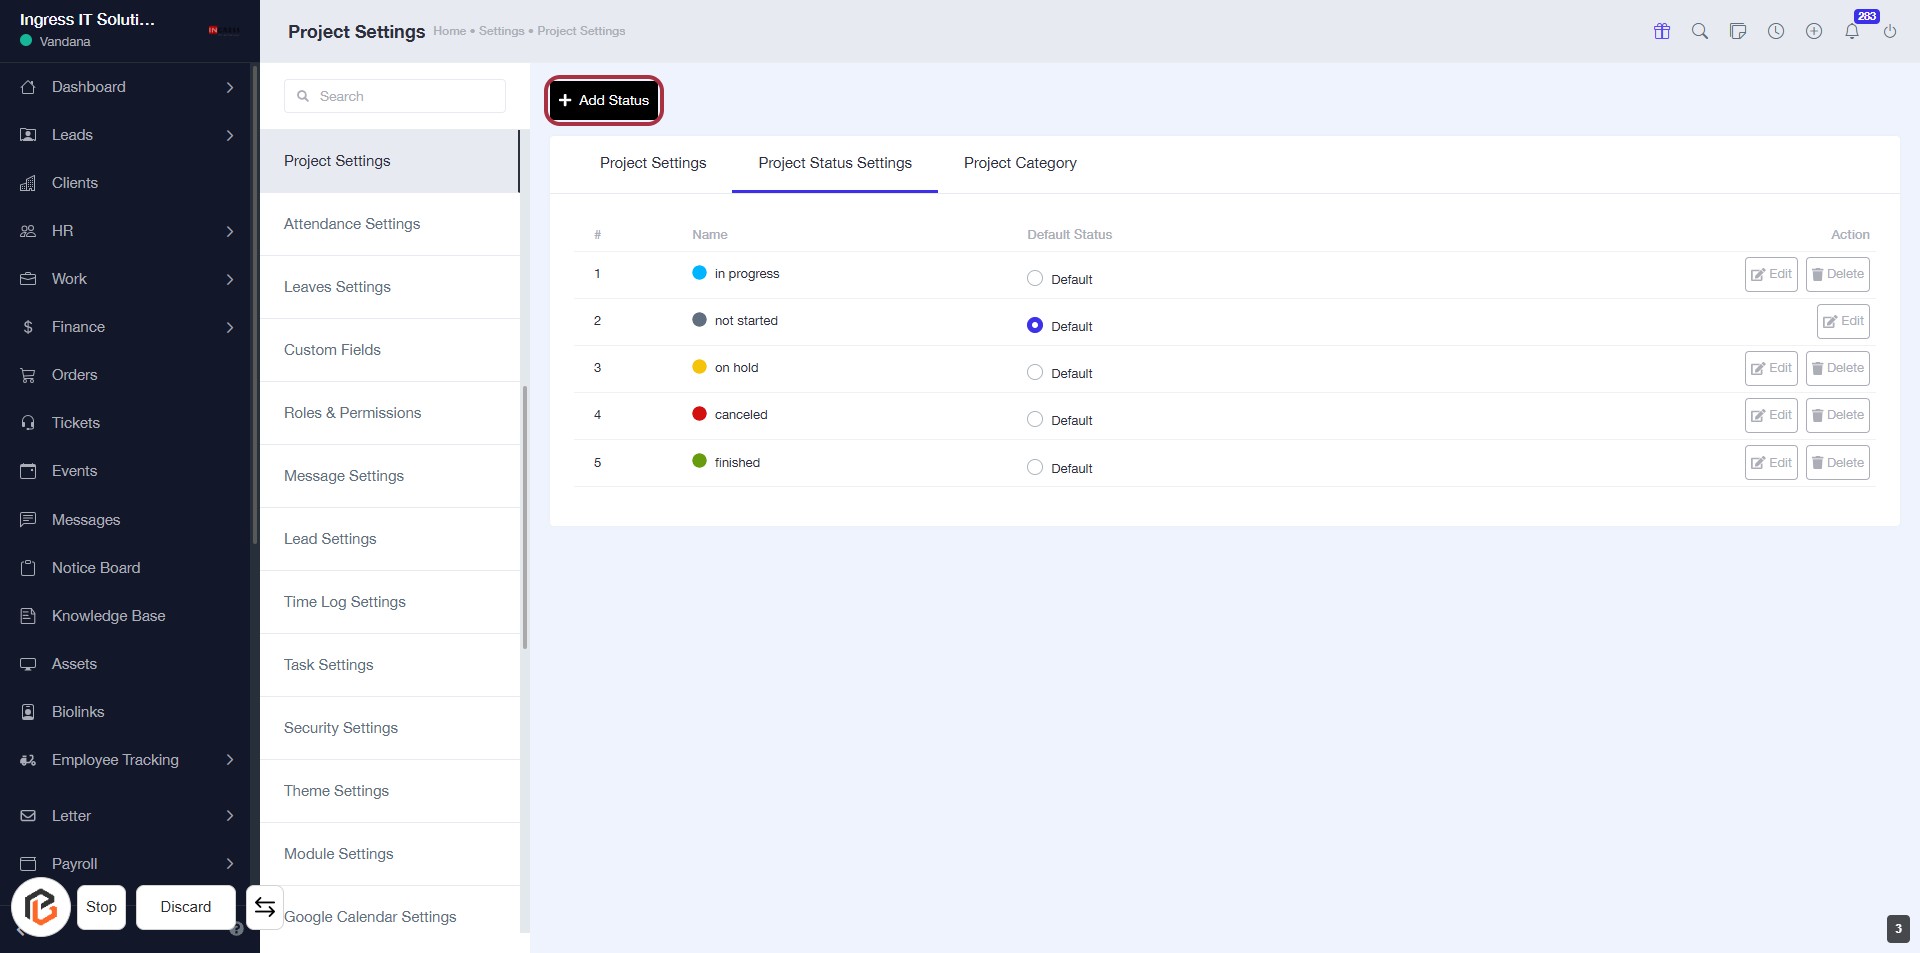Click the power logout icon
Viewport: 1920px width, 953px height.
[1889, 31]
